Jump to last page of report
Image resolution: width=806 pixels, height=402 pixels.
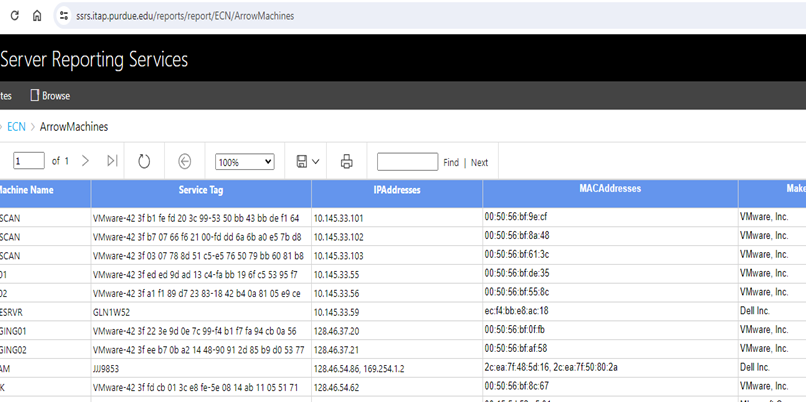pyautogui.click(x=112, y=161)
